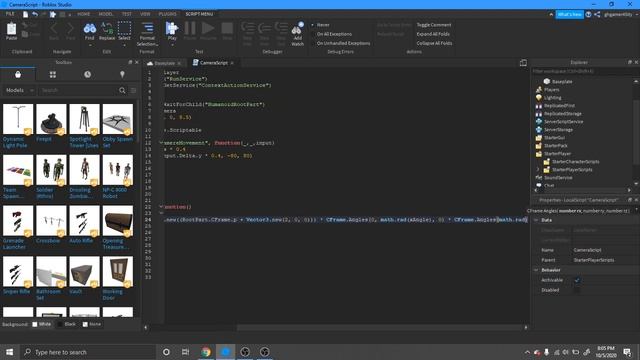Click the share icon near the username
The width and height of the screenshot is (640, 360).
click(597, 14)
